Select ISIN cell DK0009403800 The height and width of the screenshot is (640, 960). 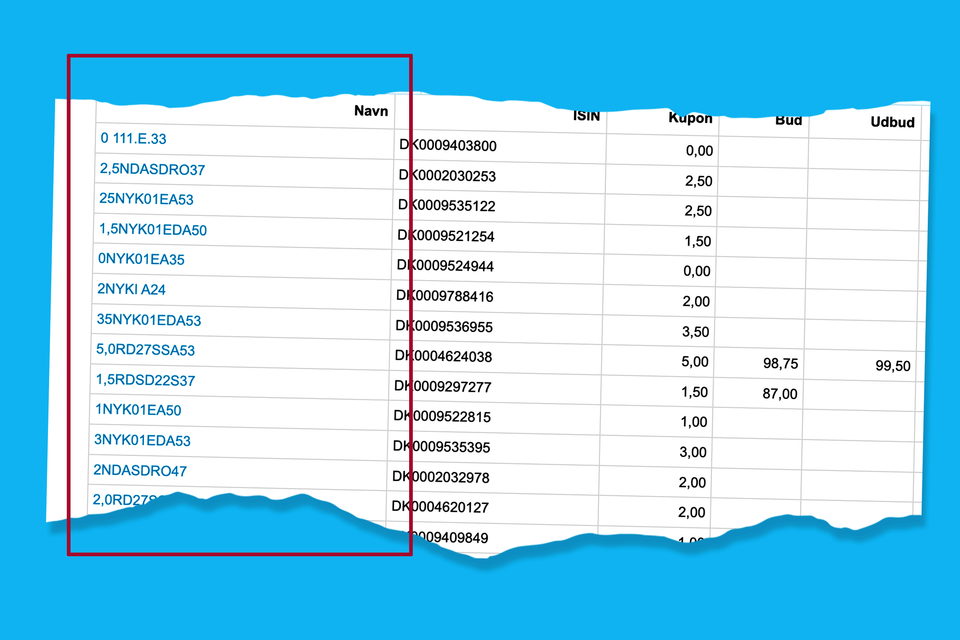(x=449, y=146)
